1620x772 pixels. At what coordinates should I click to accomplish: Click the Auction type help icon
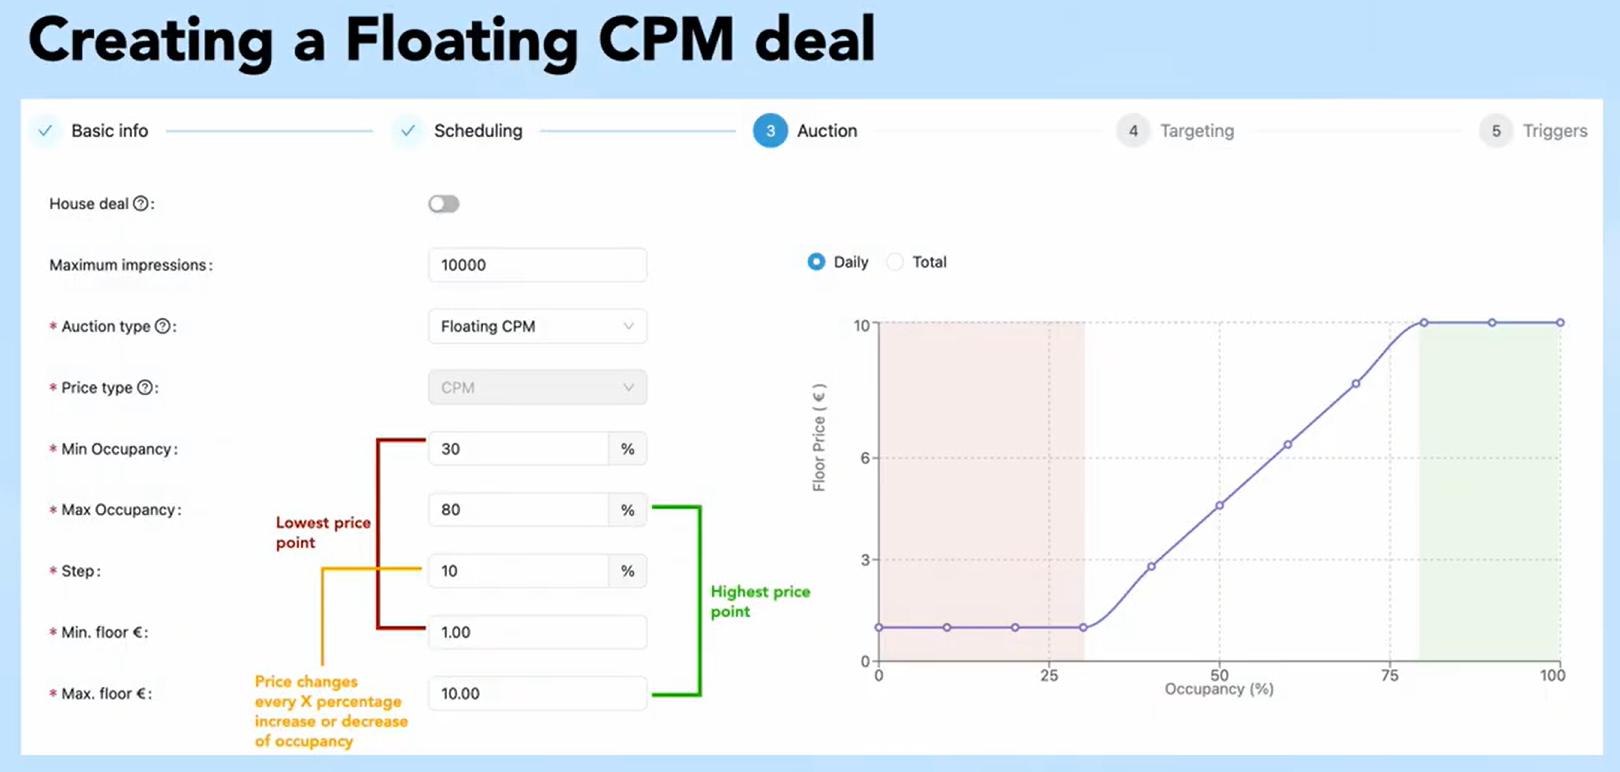tap(163, 326)
